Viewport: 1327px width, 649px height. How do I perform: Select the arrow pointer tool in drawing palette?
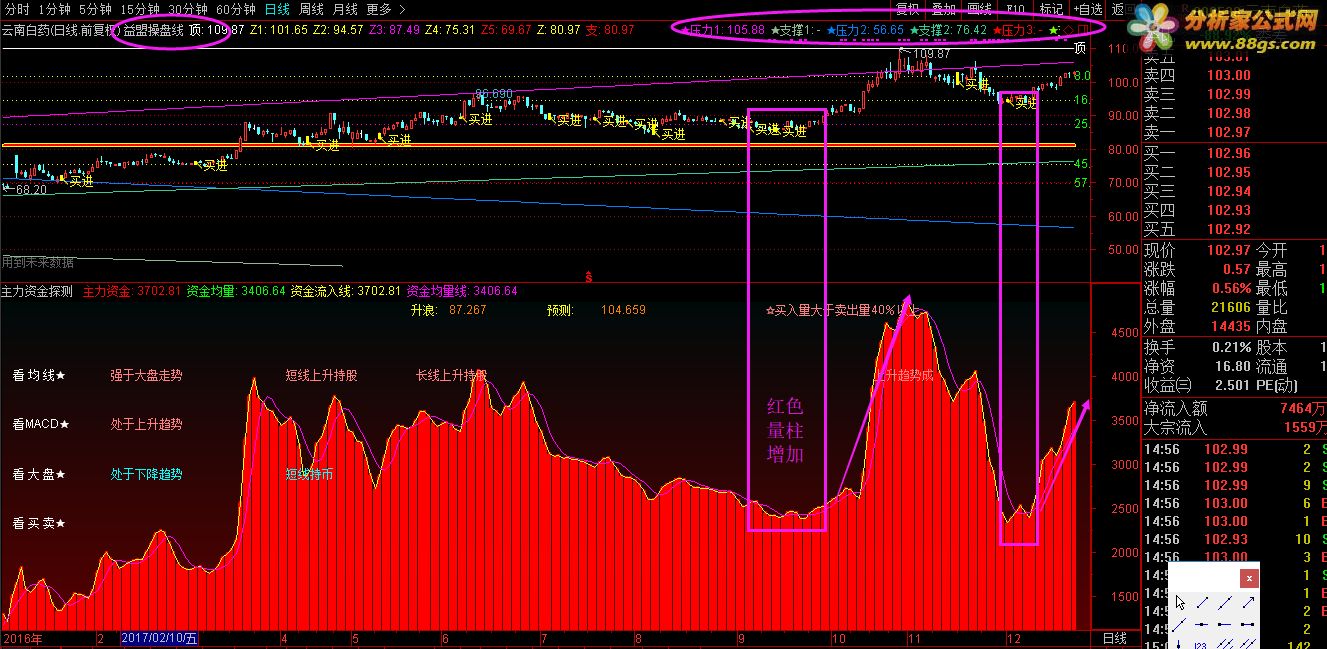click(1180, 602)
